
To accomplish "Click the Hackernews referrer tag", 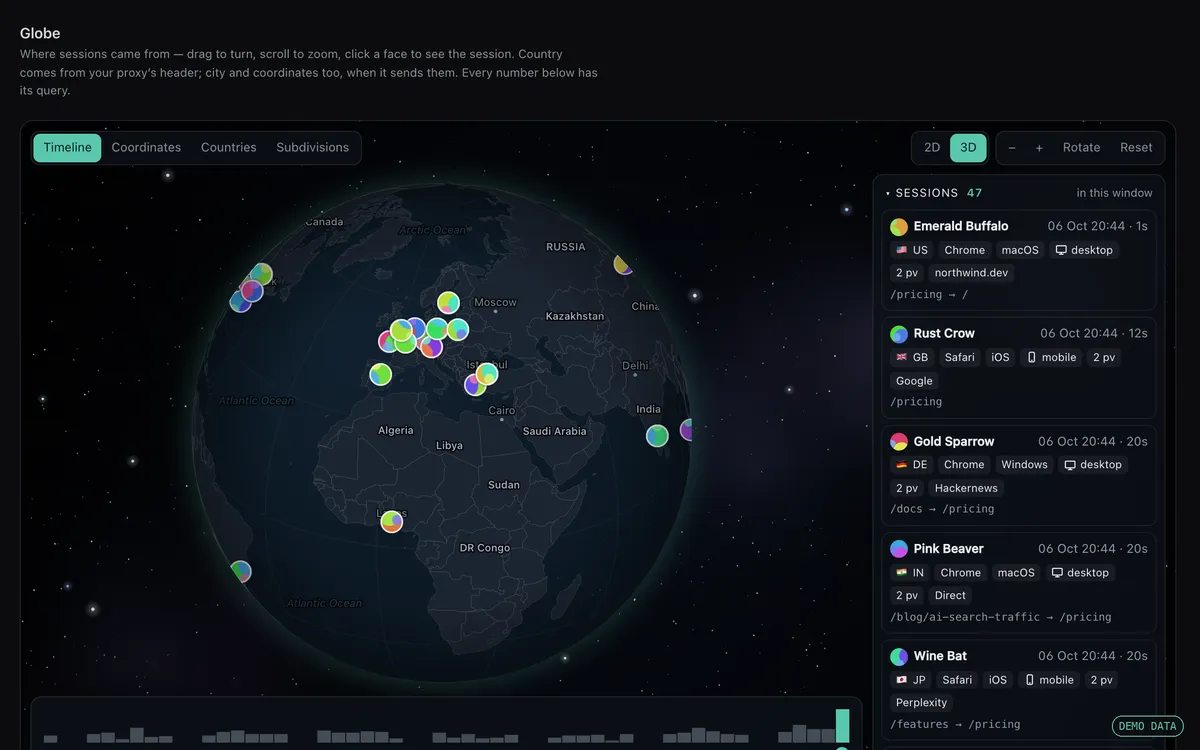I will (966, 488).
